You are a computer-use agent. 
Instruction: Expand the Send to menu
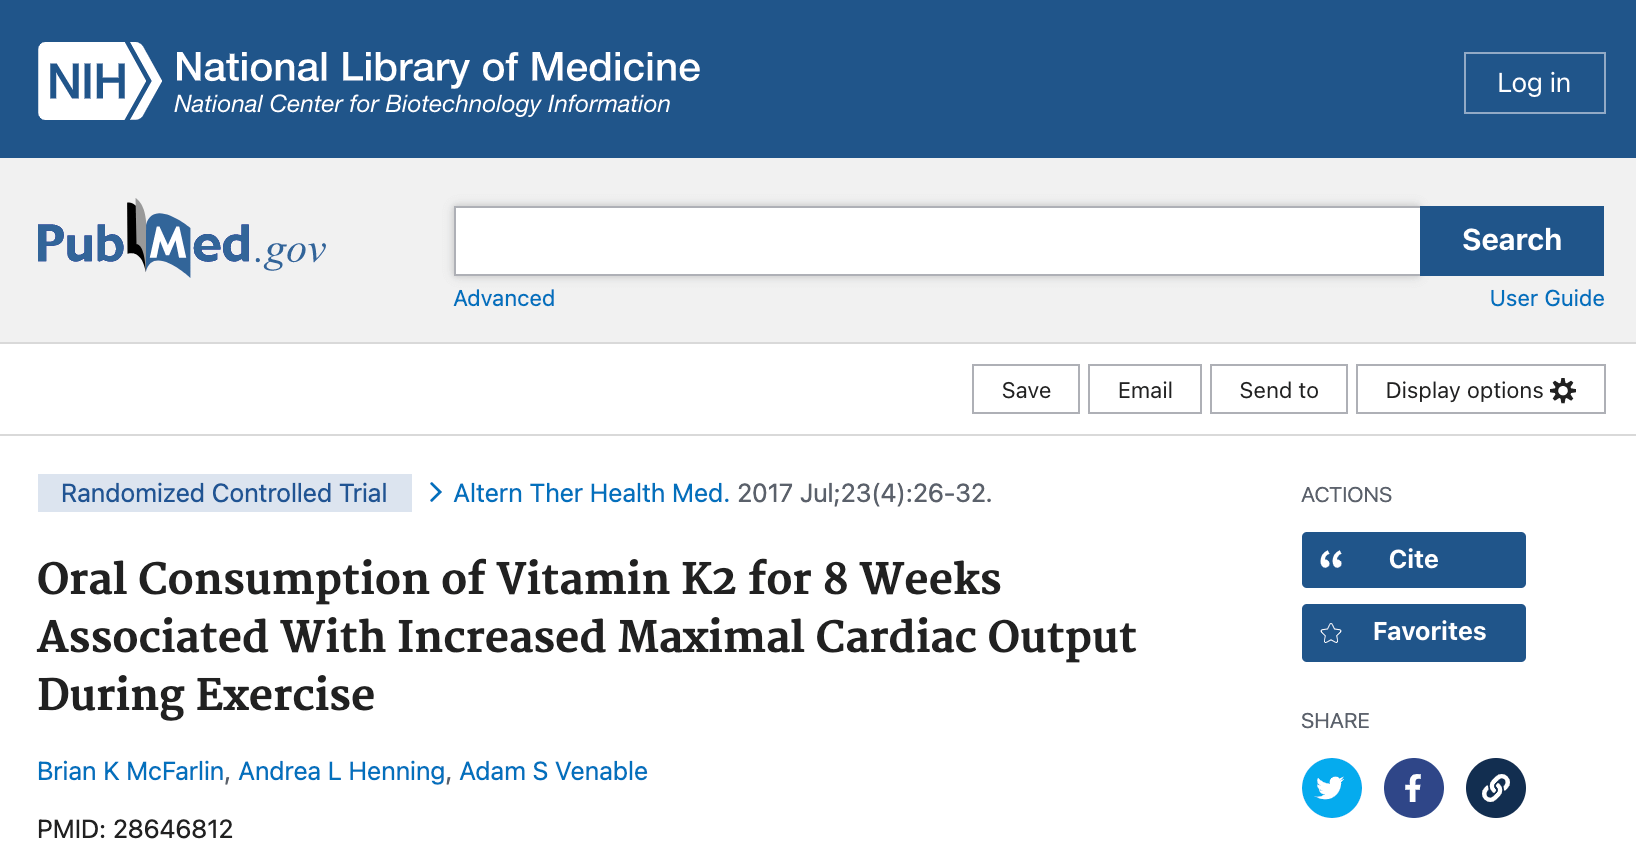click(x=1278, y=390)
